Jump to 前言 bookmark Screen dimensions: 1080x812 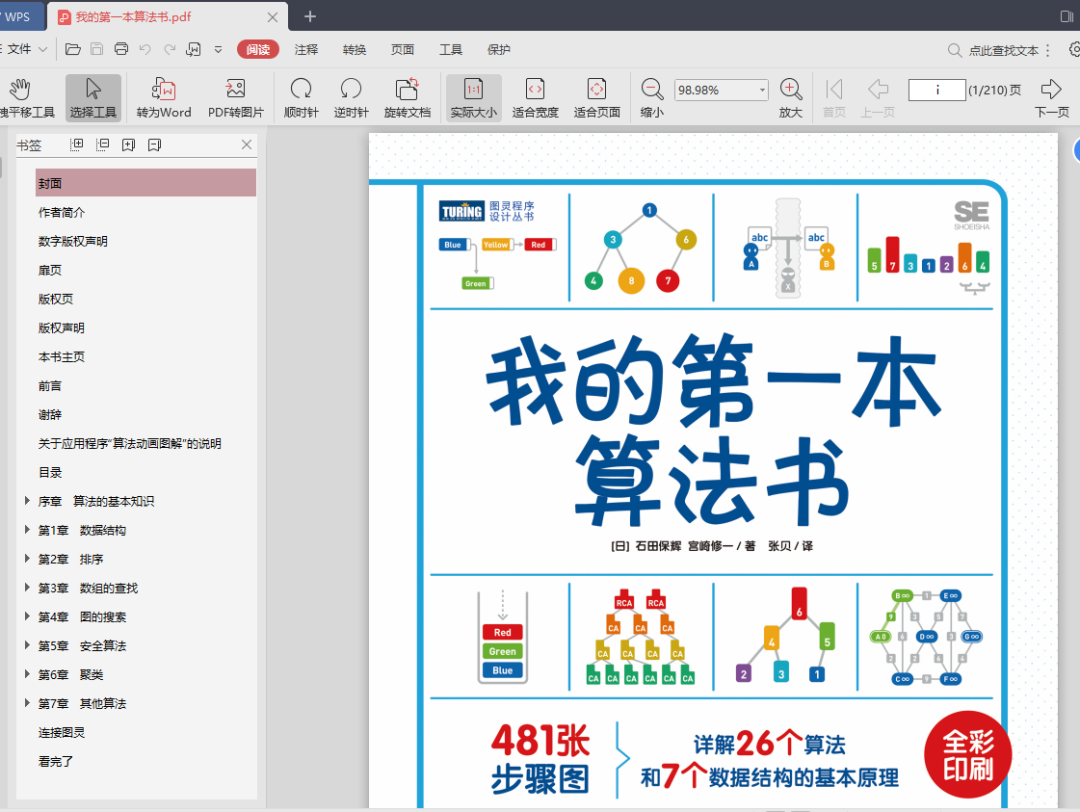tap(51, 386)
